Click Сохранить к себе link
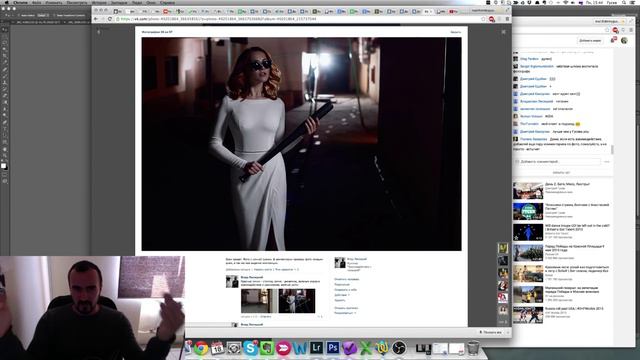Screen dimensions: 640x360 pos(345,289)
